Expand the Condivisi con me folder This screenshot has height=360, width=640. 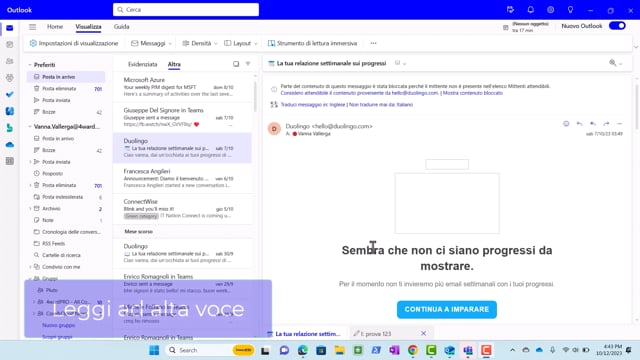tap(30, 267)
